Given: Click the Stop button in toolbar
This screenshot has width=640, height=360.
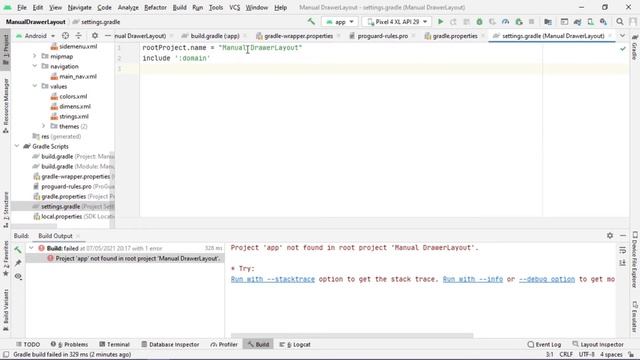Looking at the screenshot, I should tap(531, 22).
